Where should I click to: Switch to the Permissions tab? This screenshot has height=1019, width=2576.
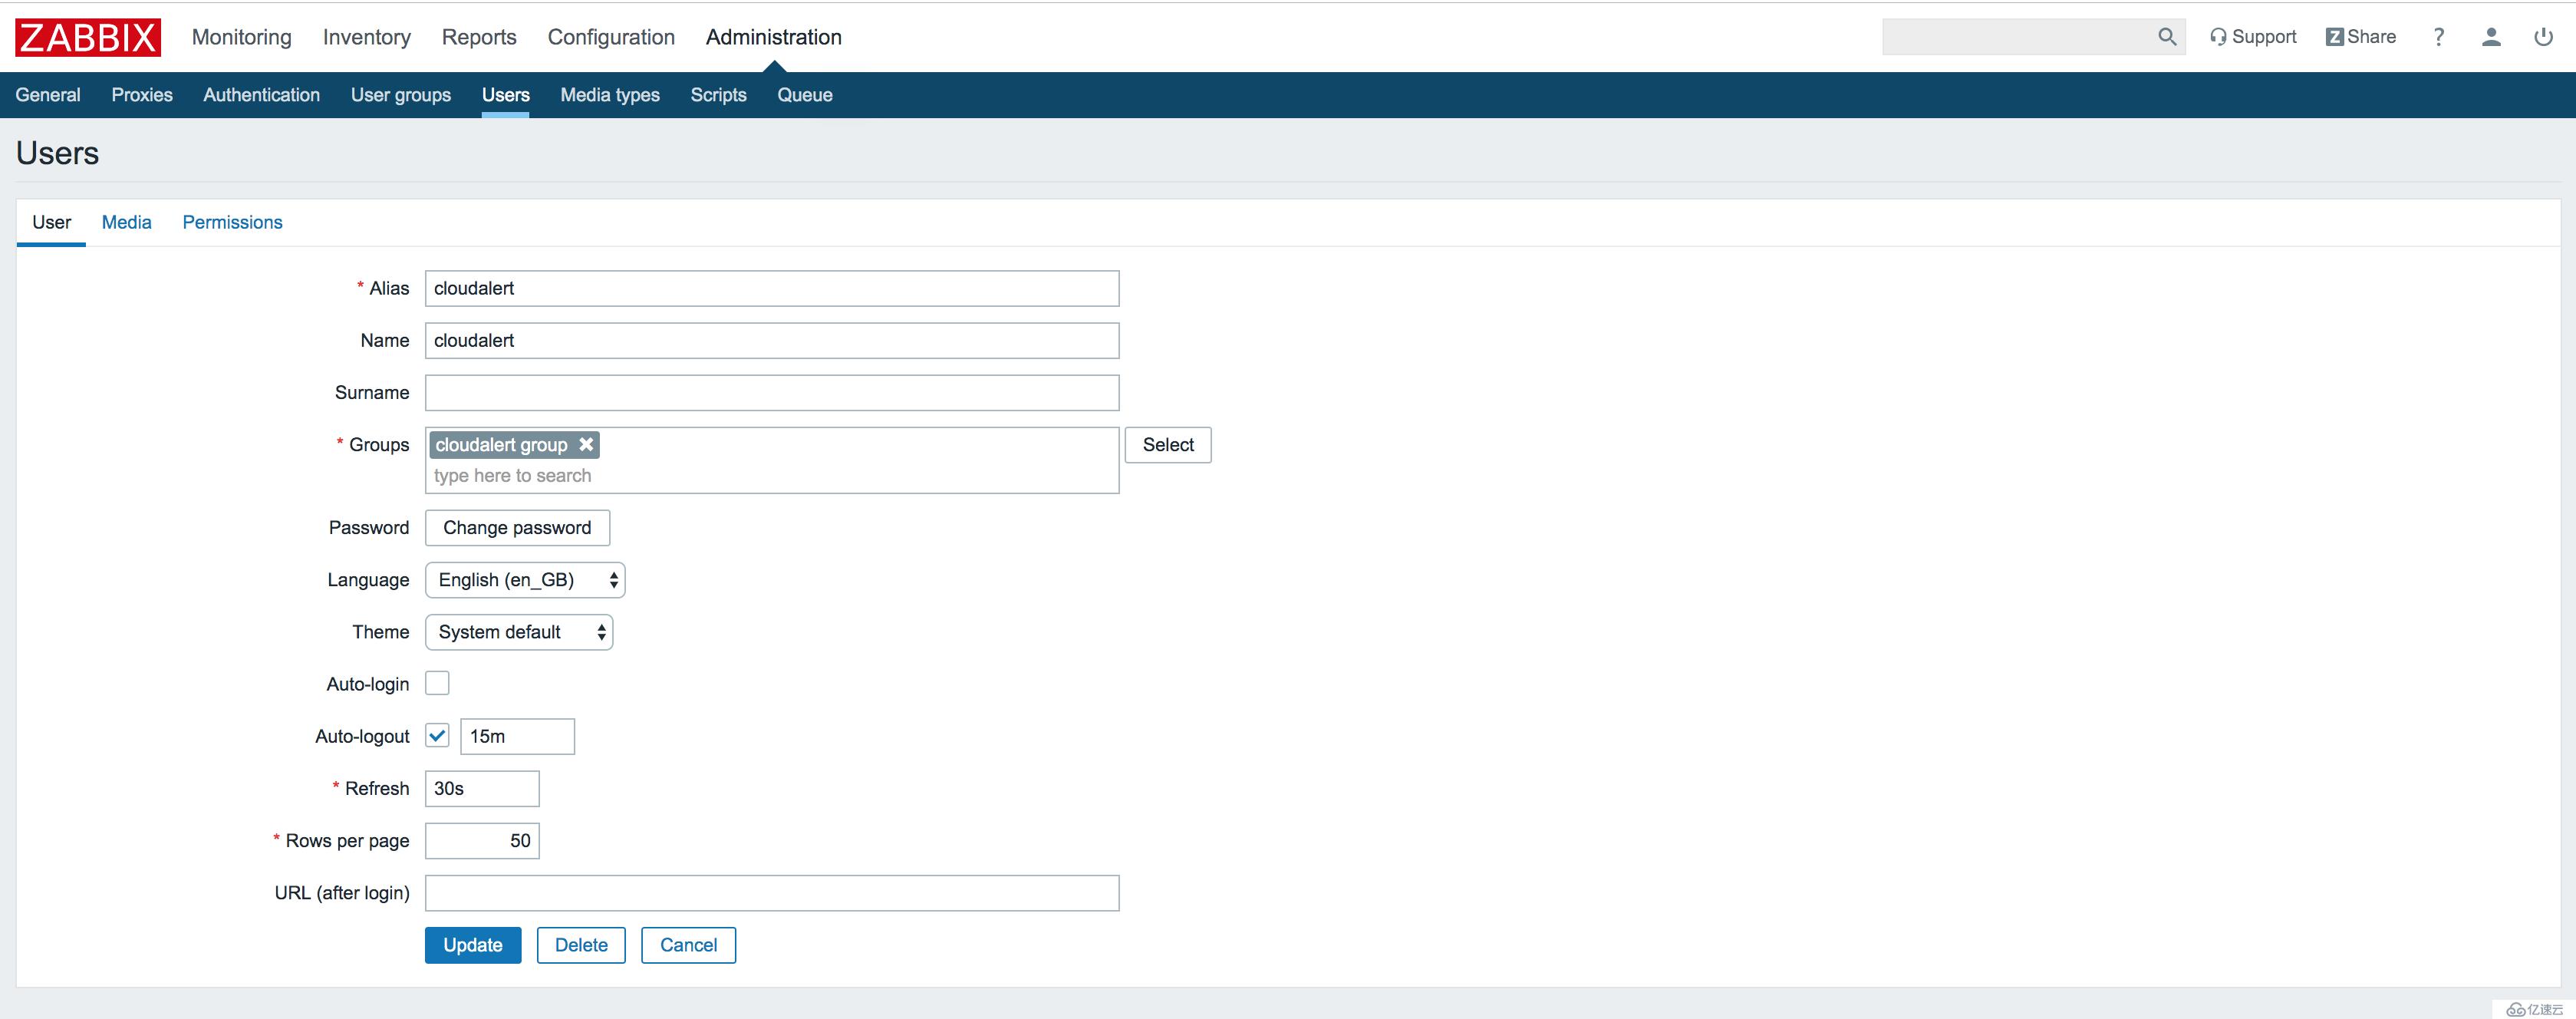232,220
